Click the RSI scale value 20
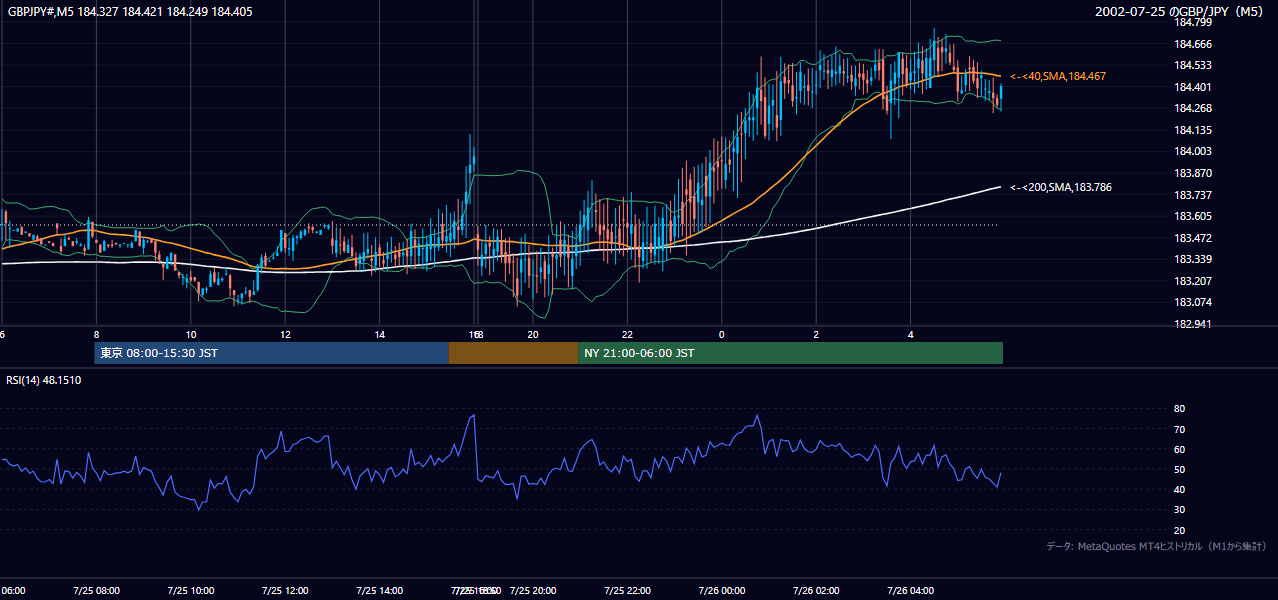1278x600 pixels. tap(1179, 530)
